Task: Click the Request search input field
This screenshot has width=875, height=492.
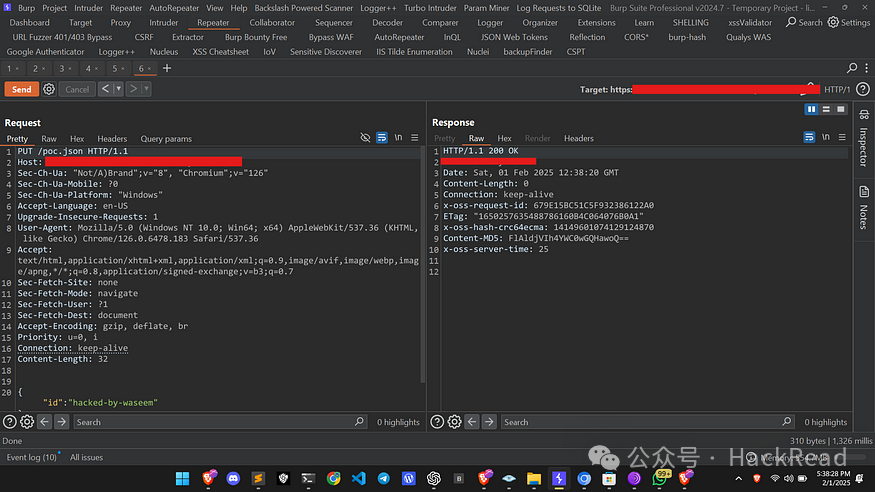Action: (220, 422)
